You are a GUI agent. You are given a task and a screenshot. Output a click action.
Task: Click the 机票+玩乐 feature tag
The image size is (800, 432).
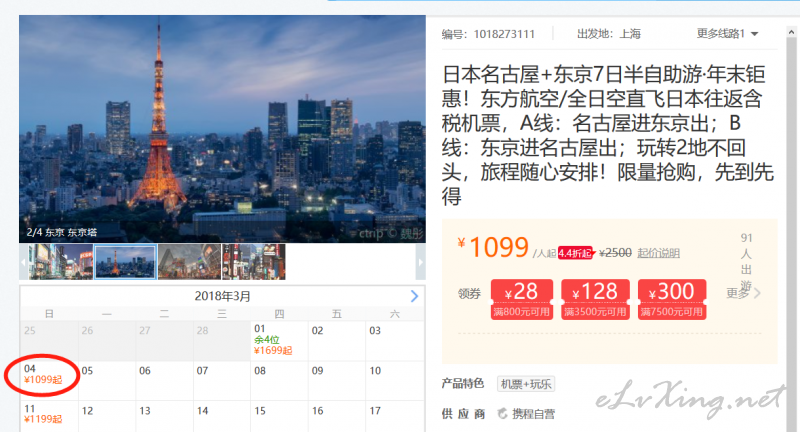pyautogui.click(x=526, y=384)
